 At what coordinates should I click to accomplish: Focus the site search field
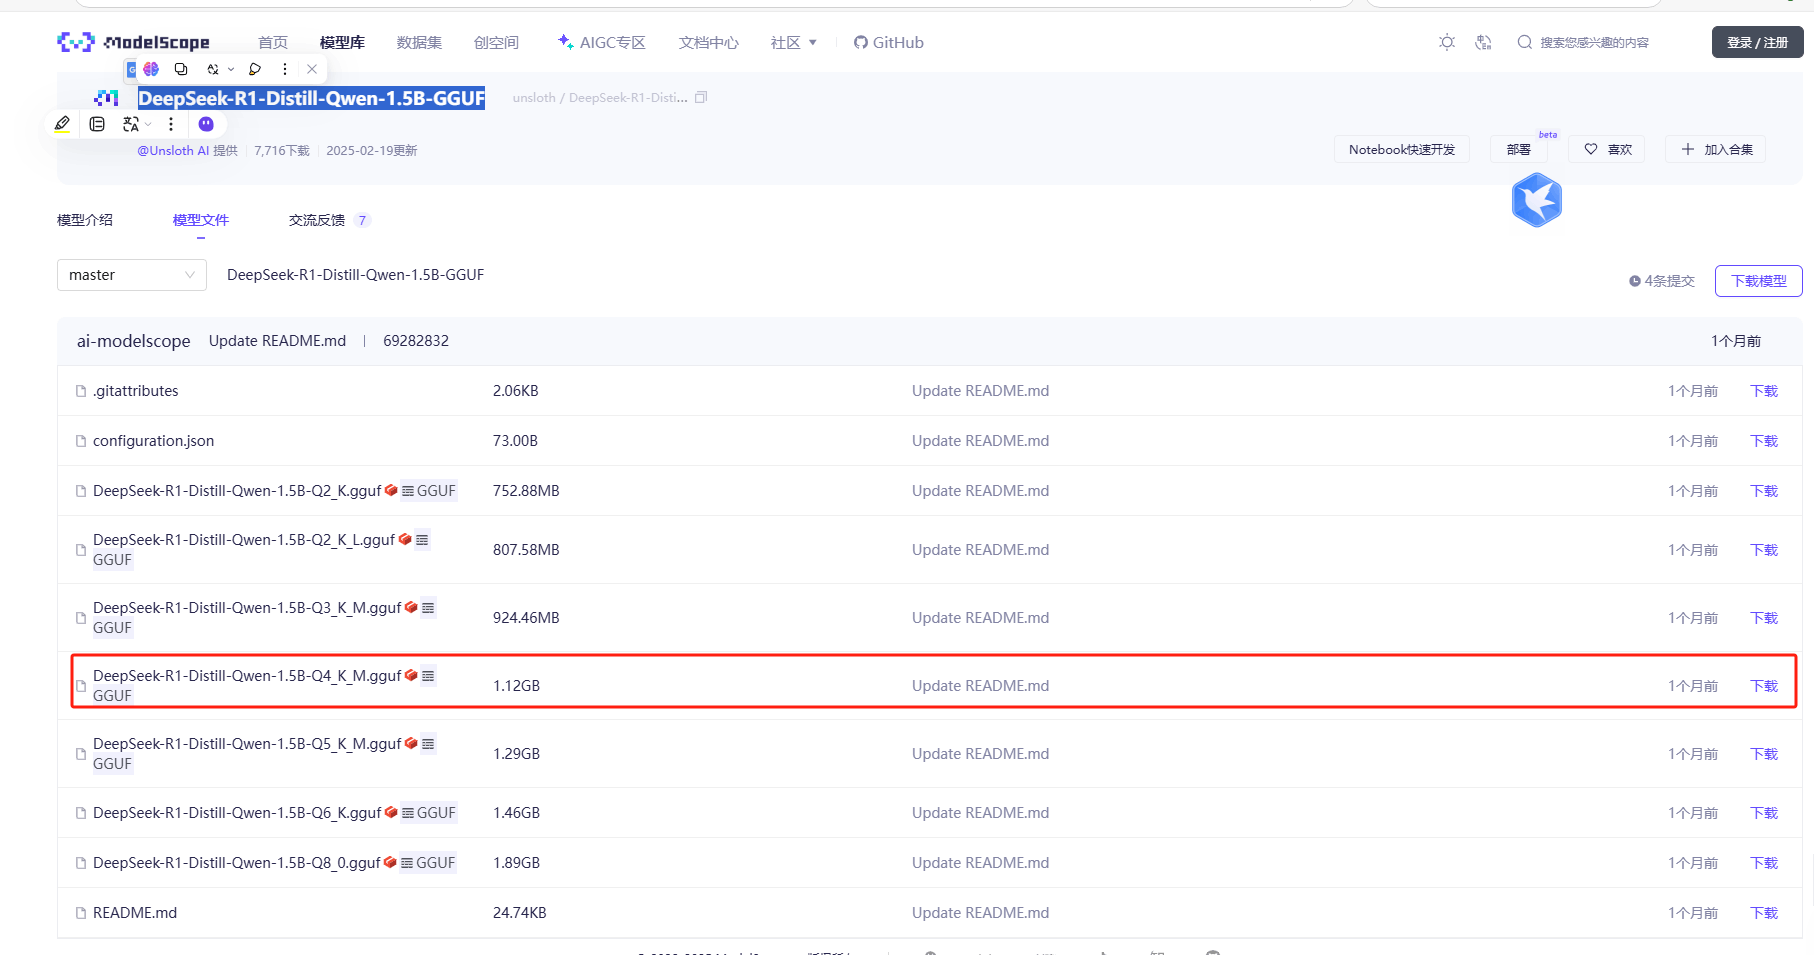coord(1594,42)
